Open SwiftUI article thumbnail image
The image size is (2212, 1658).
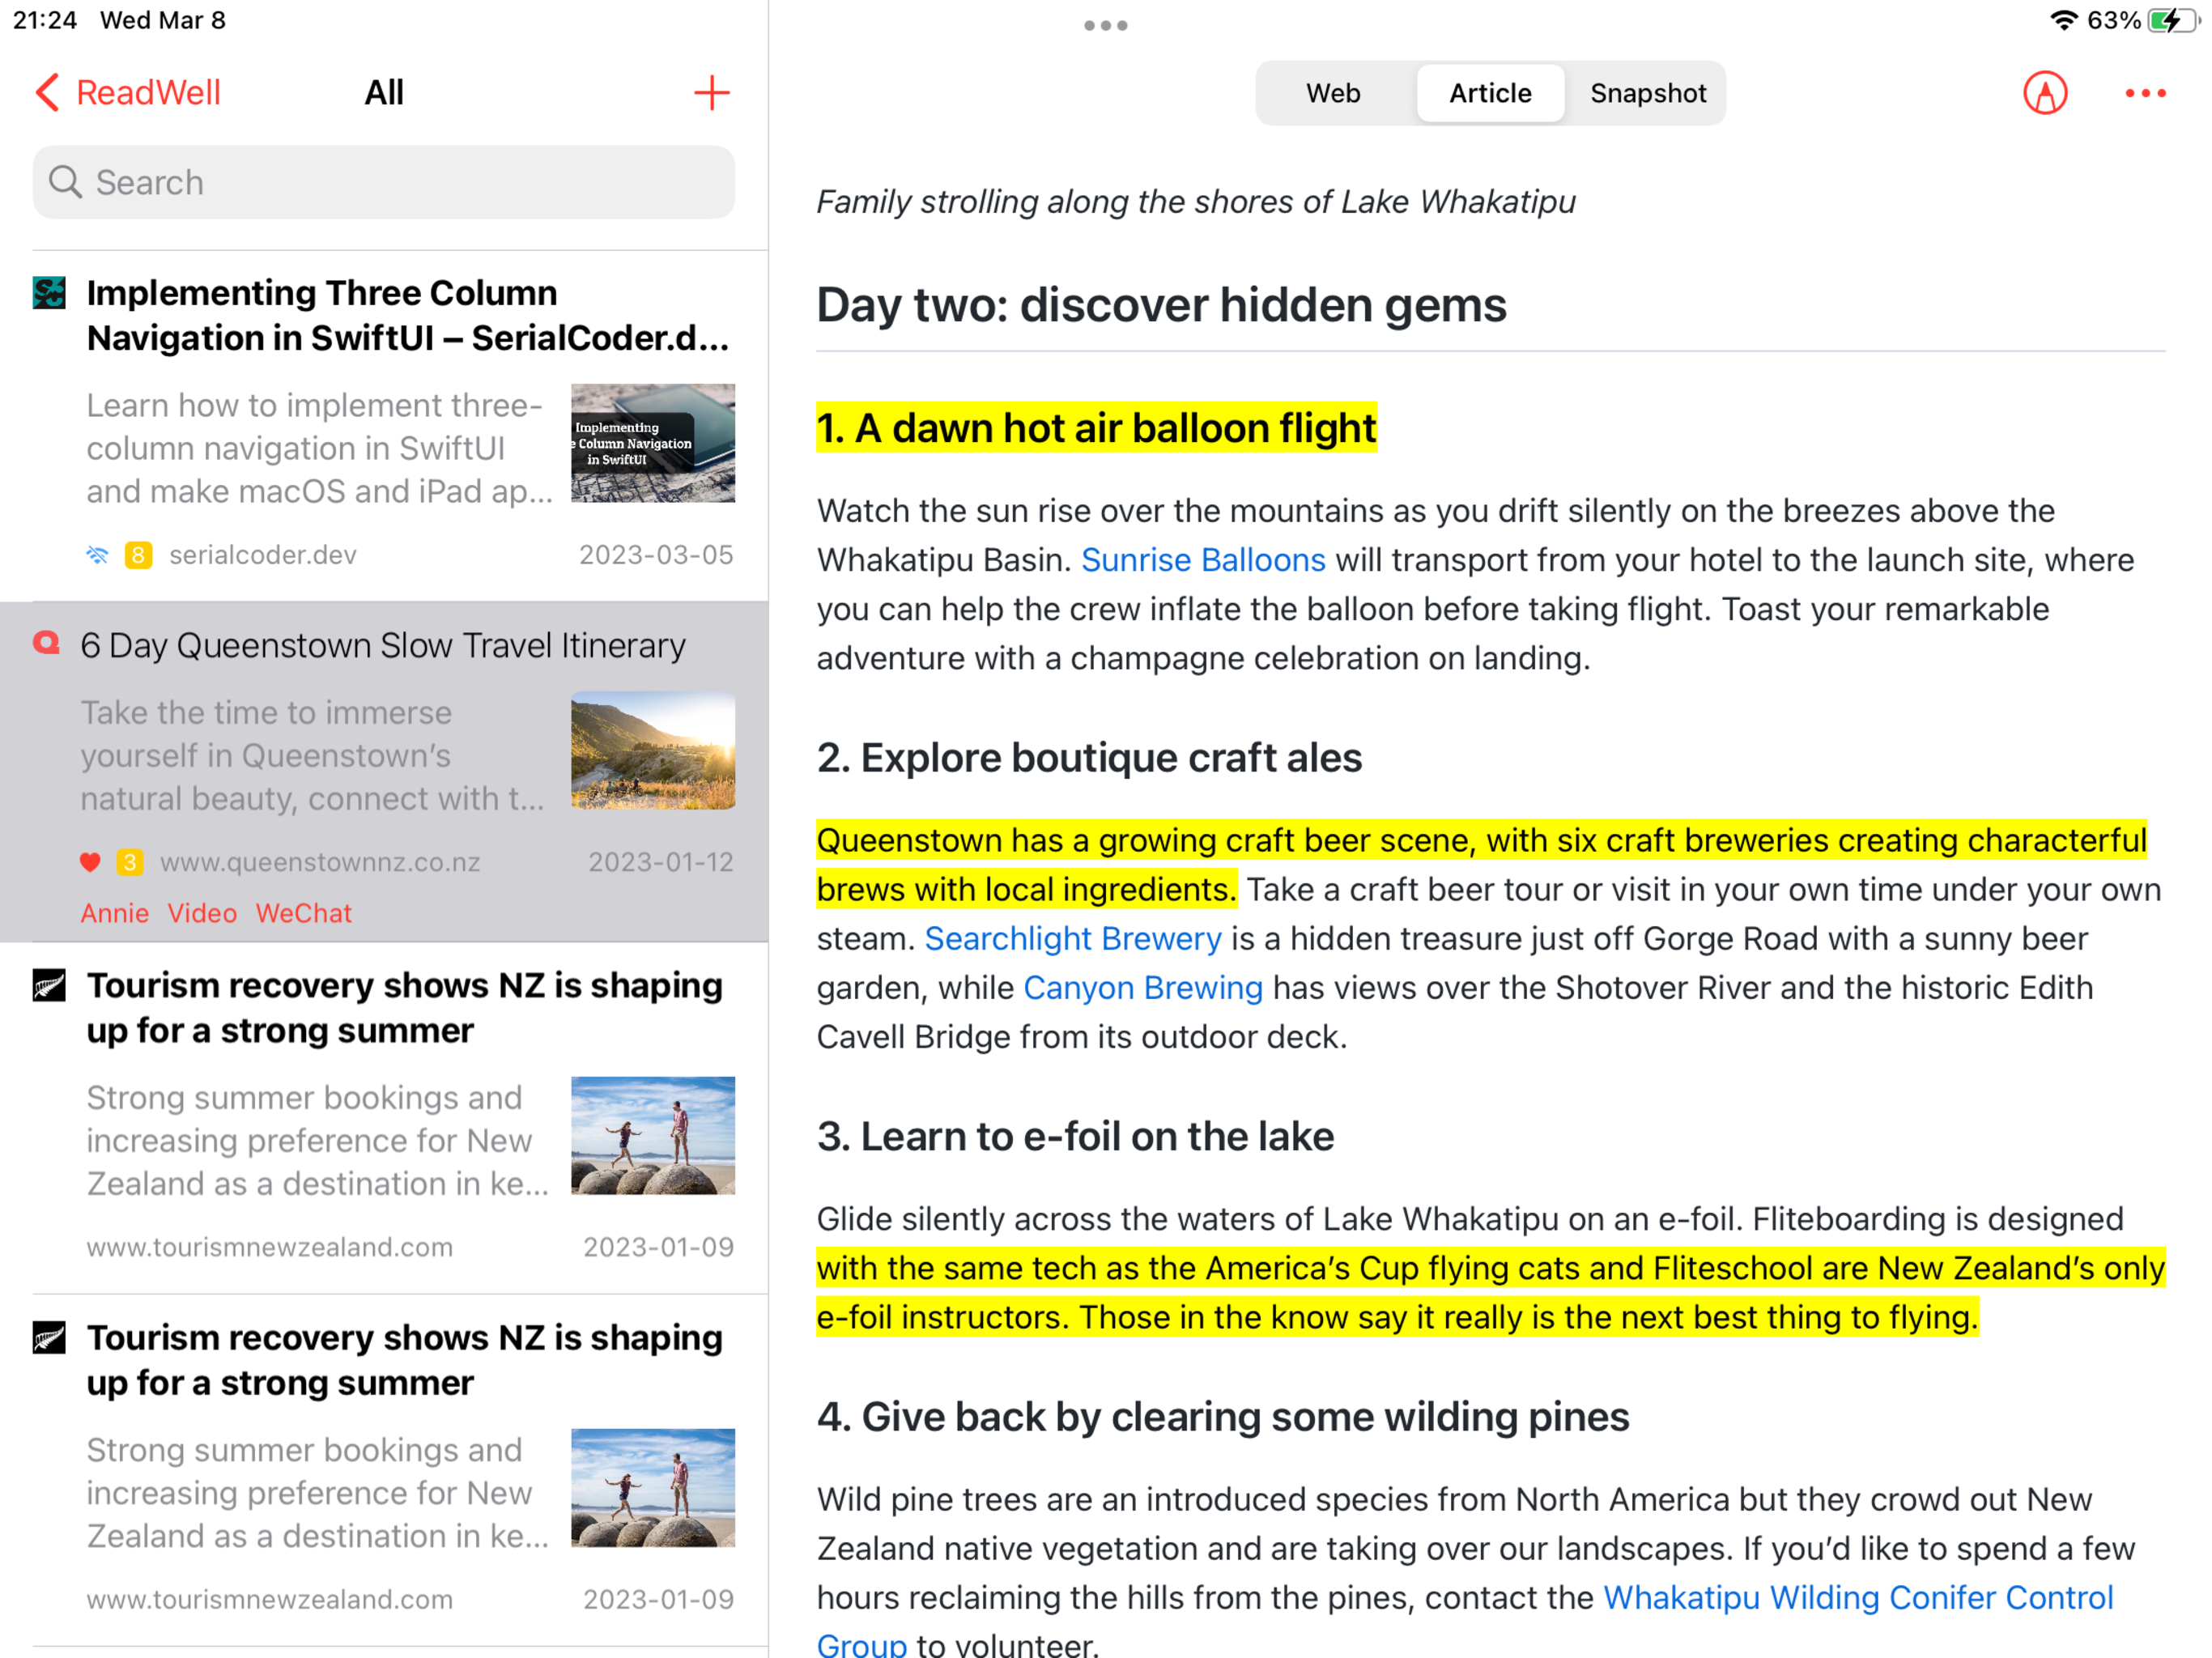tap(653, 443)
